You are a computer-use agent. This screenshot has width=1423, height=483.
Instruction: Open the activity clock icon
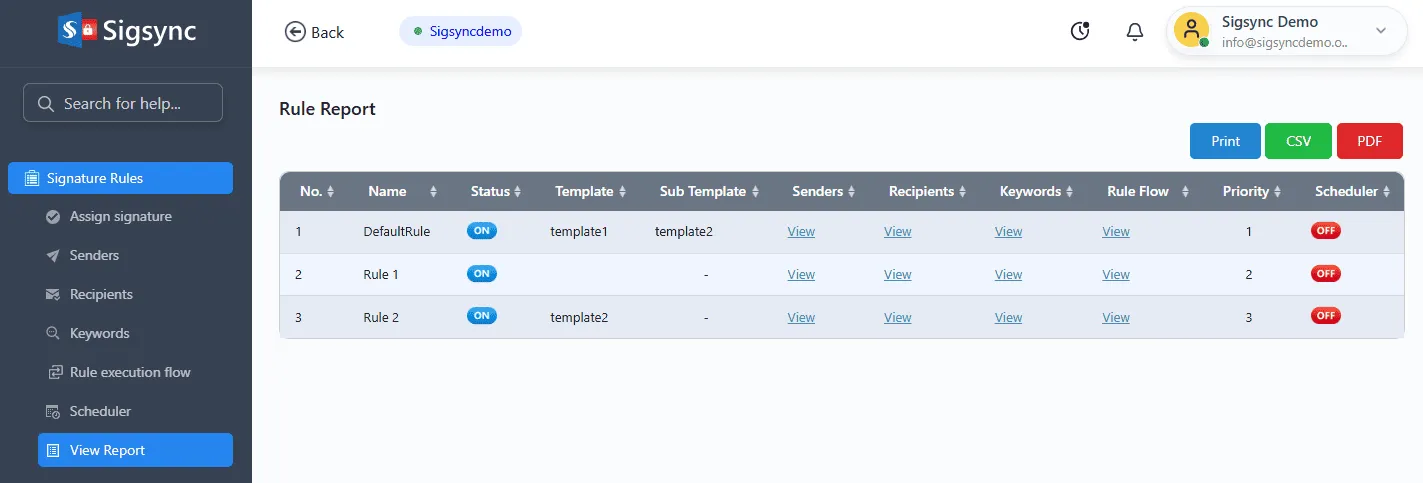pos(1080,31)
